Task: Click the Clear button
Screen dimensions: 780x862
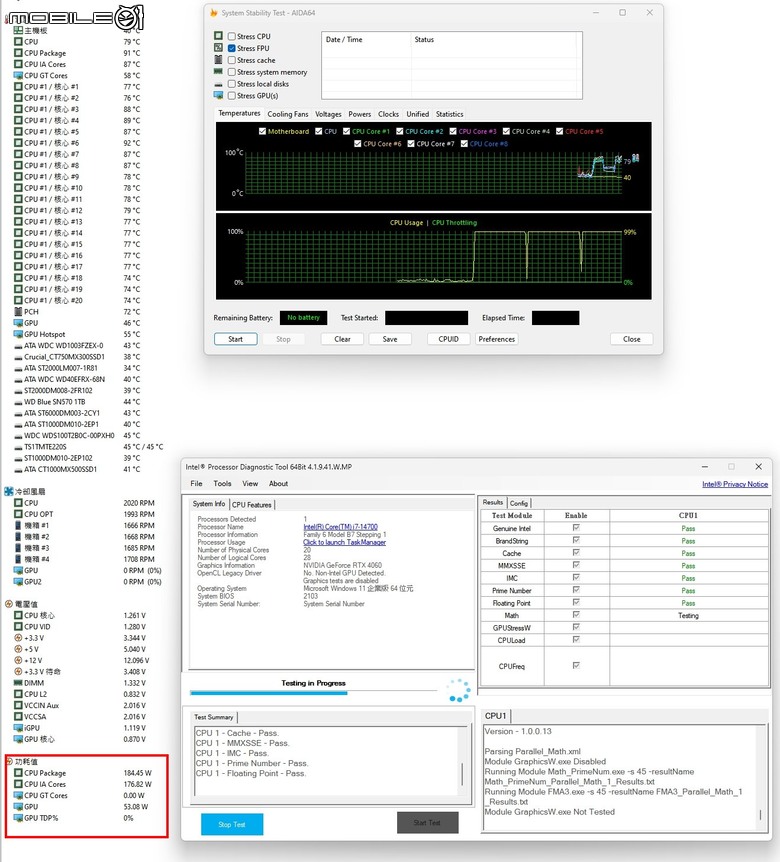Action: [x=342, y=339]
